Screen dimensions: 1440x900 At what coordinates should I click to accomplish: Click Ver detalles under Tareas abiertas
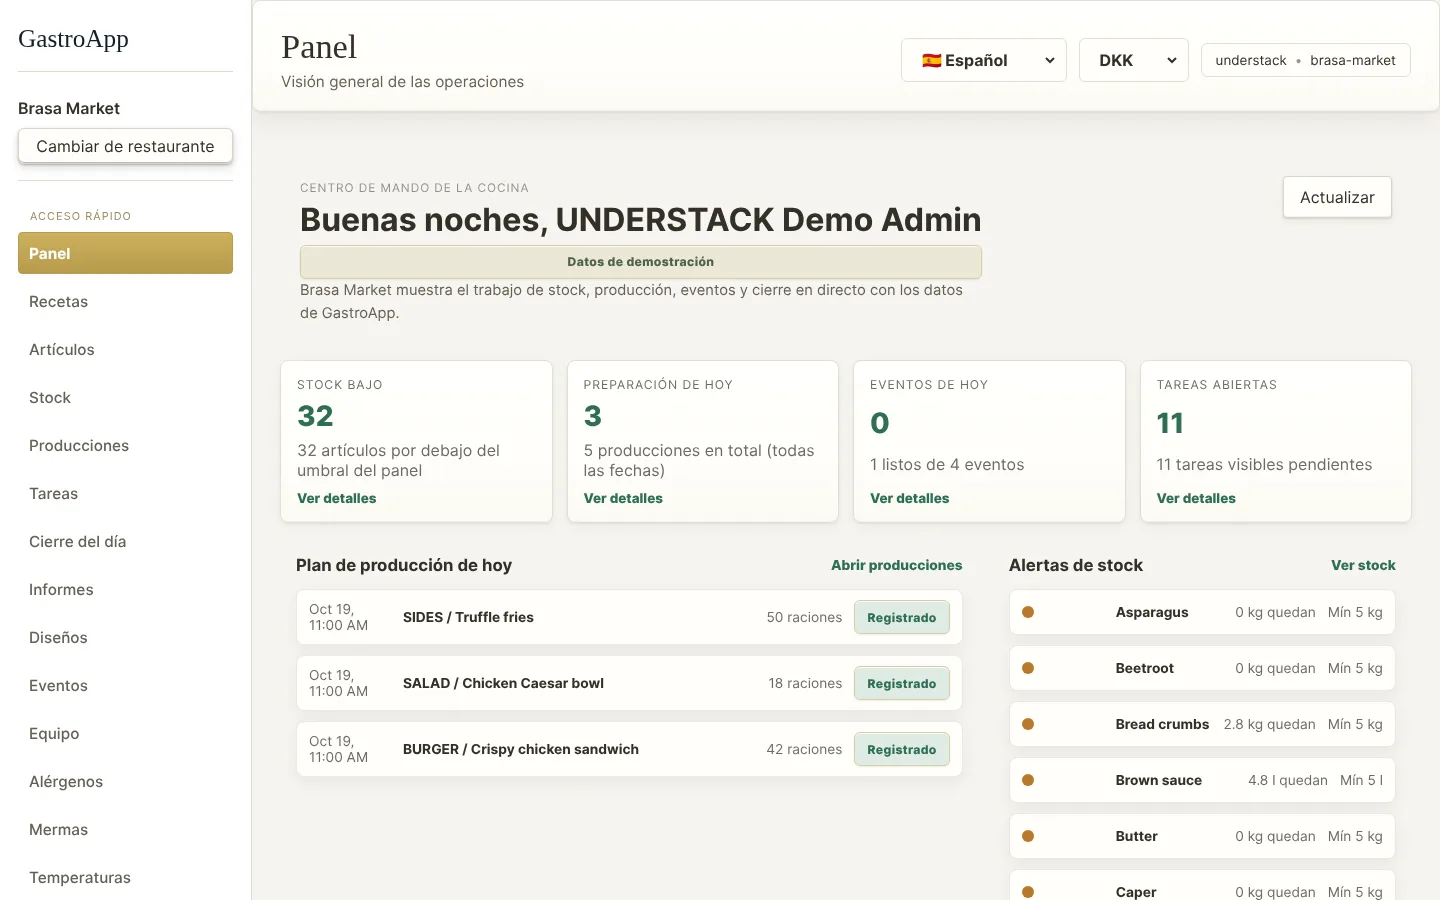[x=1196, y=498]
